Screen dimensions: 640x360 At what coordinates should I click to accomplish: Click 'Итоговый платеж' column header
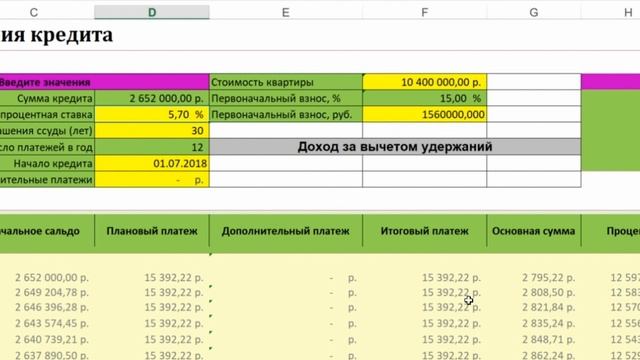click(x=424, y=231)
